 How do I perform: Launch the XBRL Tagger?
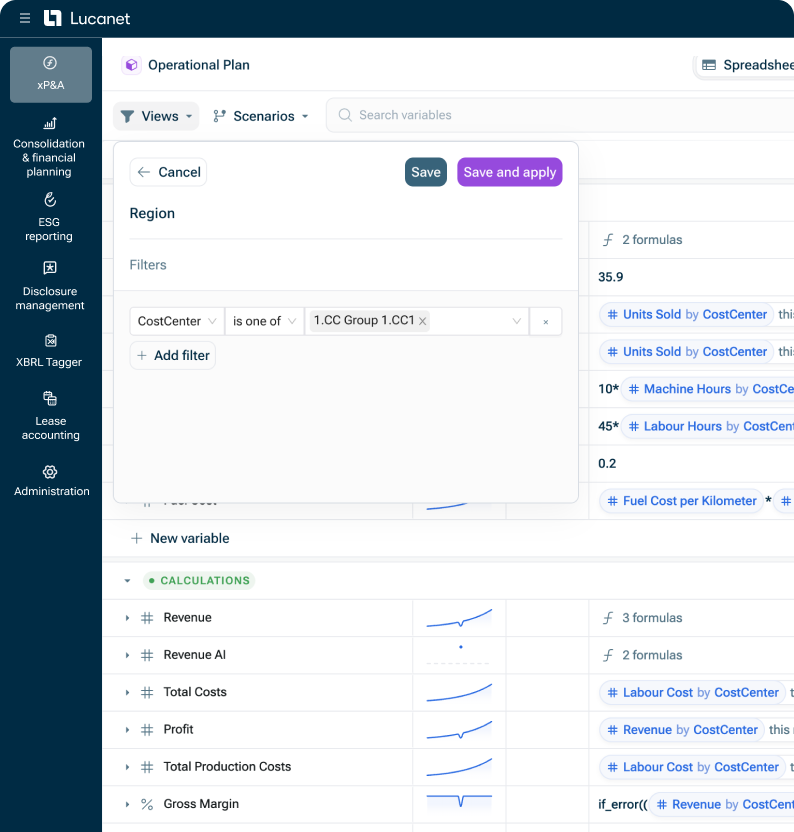[50, 350]
